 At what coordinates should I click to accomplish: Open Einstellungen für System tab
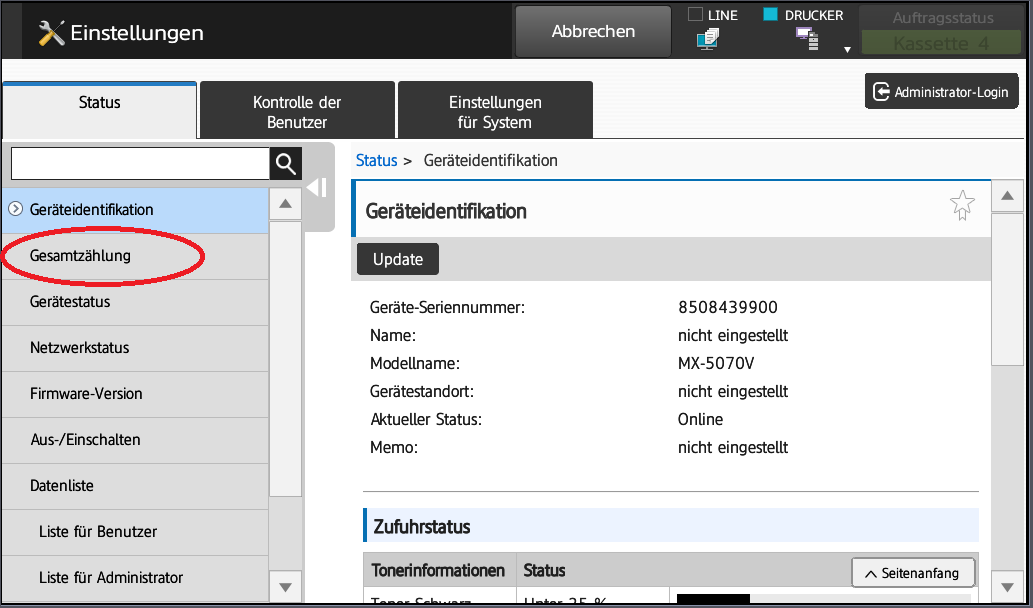click(x=495, y=111)
